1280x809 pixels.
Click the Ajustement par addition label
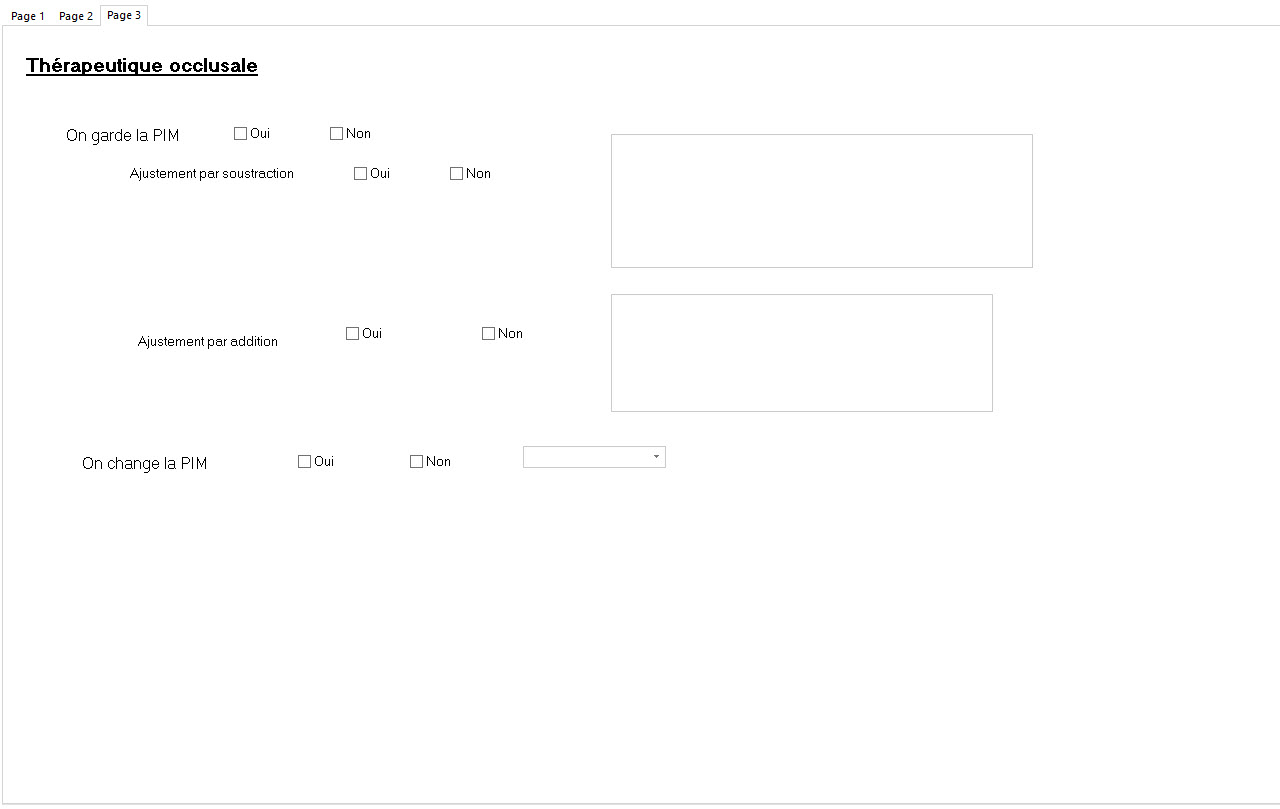pos(208,342)
